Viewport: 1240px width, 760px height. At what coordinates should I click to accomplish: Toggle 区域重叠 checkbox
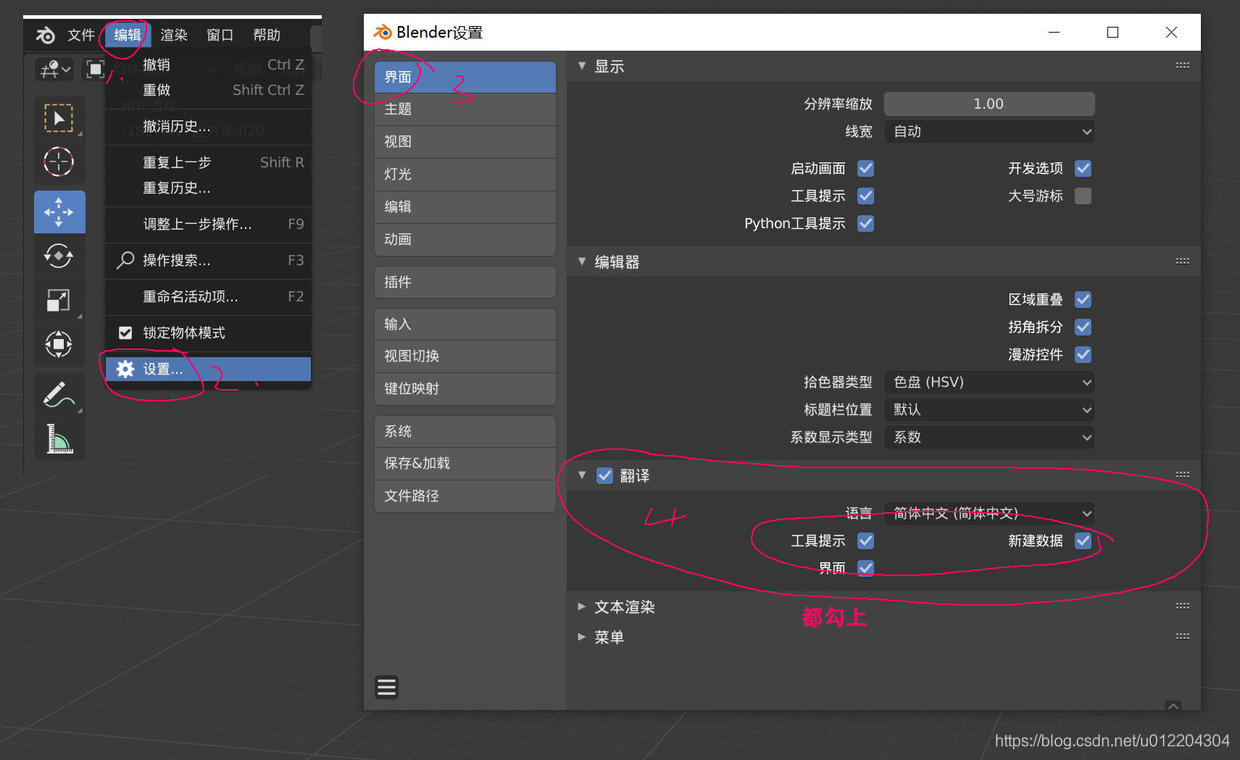[1083, 299]
